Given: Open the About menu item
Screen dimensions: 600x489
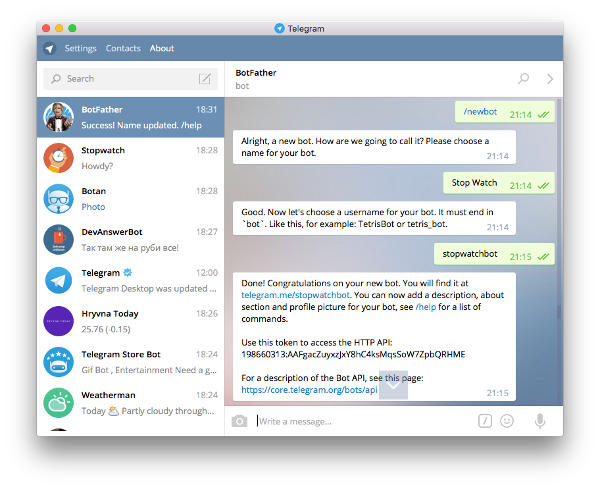Looking at the screenshot, I should 162,48.
